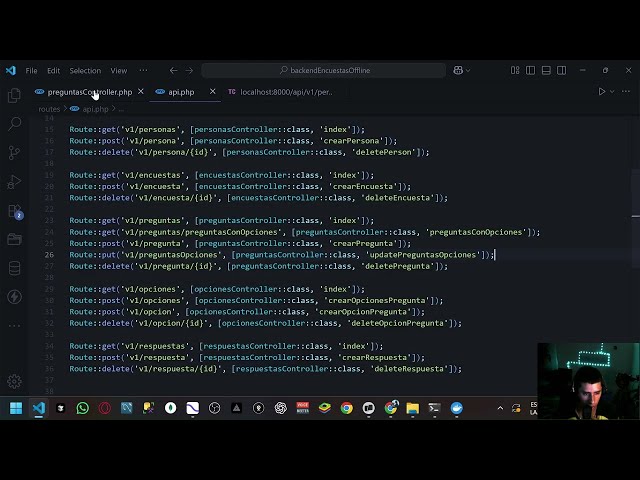Switch to preguntasController.php tab
This screenshot has height=480, width=640.
tap(89, 92)
